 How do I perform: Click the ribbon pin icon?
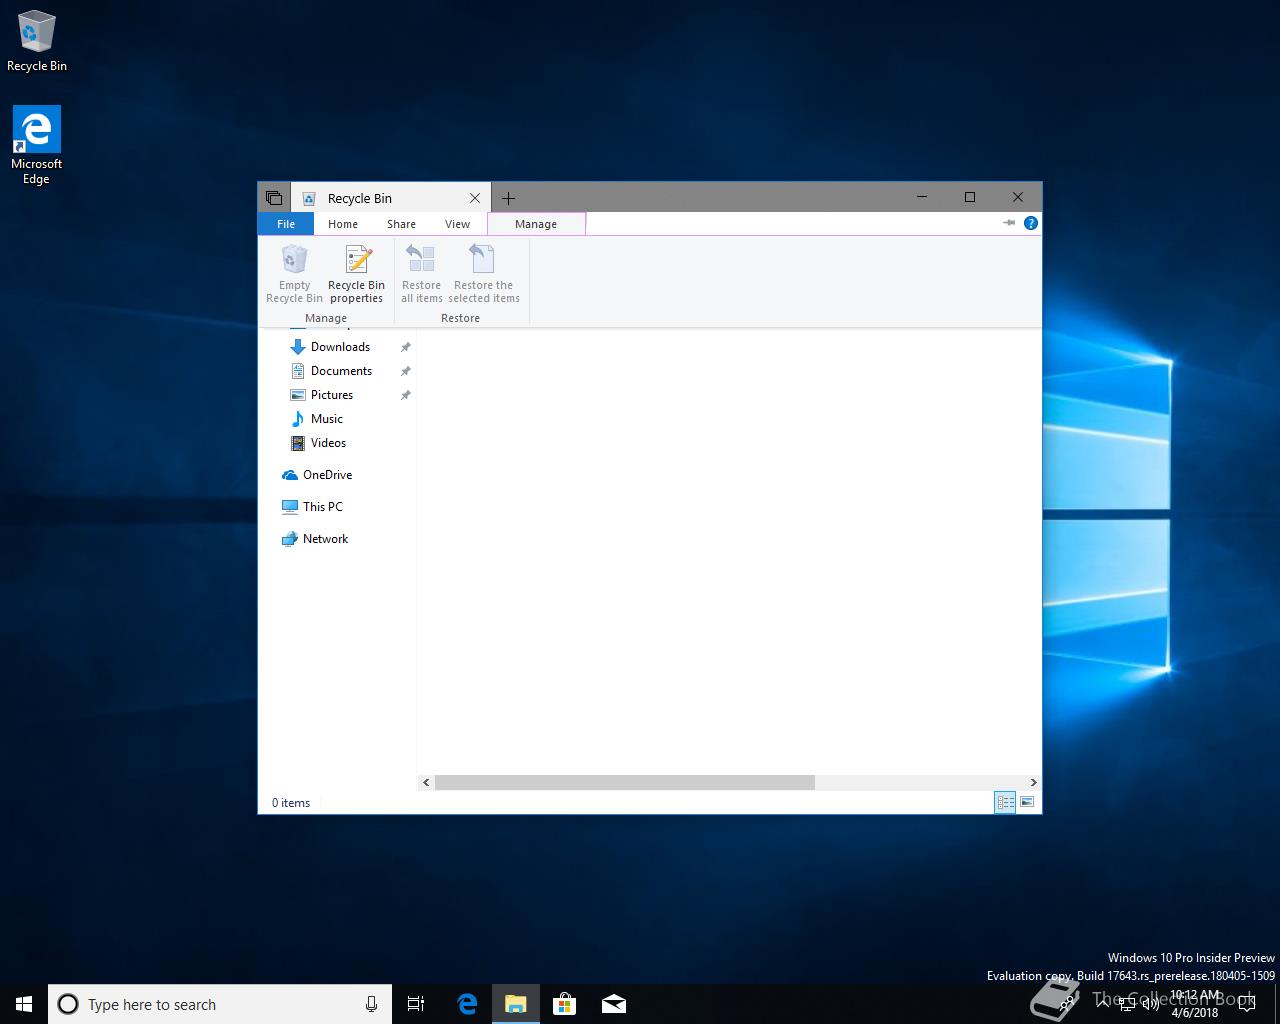pyautogui.click(x=1009, y=223)
